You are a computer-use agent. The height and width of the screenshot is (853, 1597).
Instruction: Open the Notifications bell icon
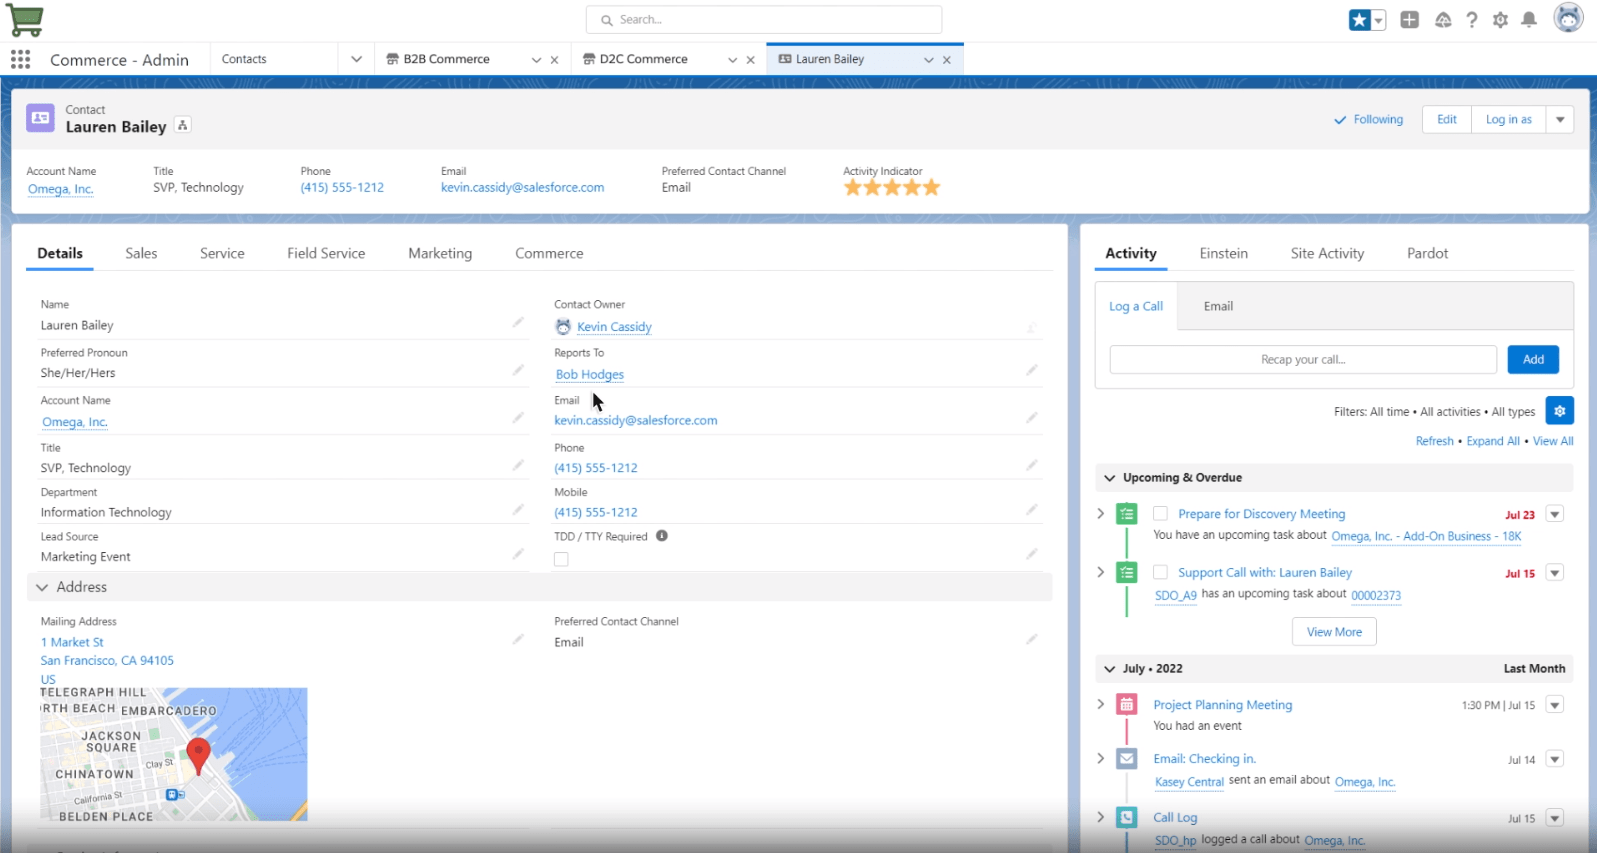point(1529,20)
